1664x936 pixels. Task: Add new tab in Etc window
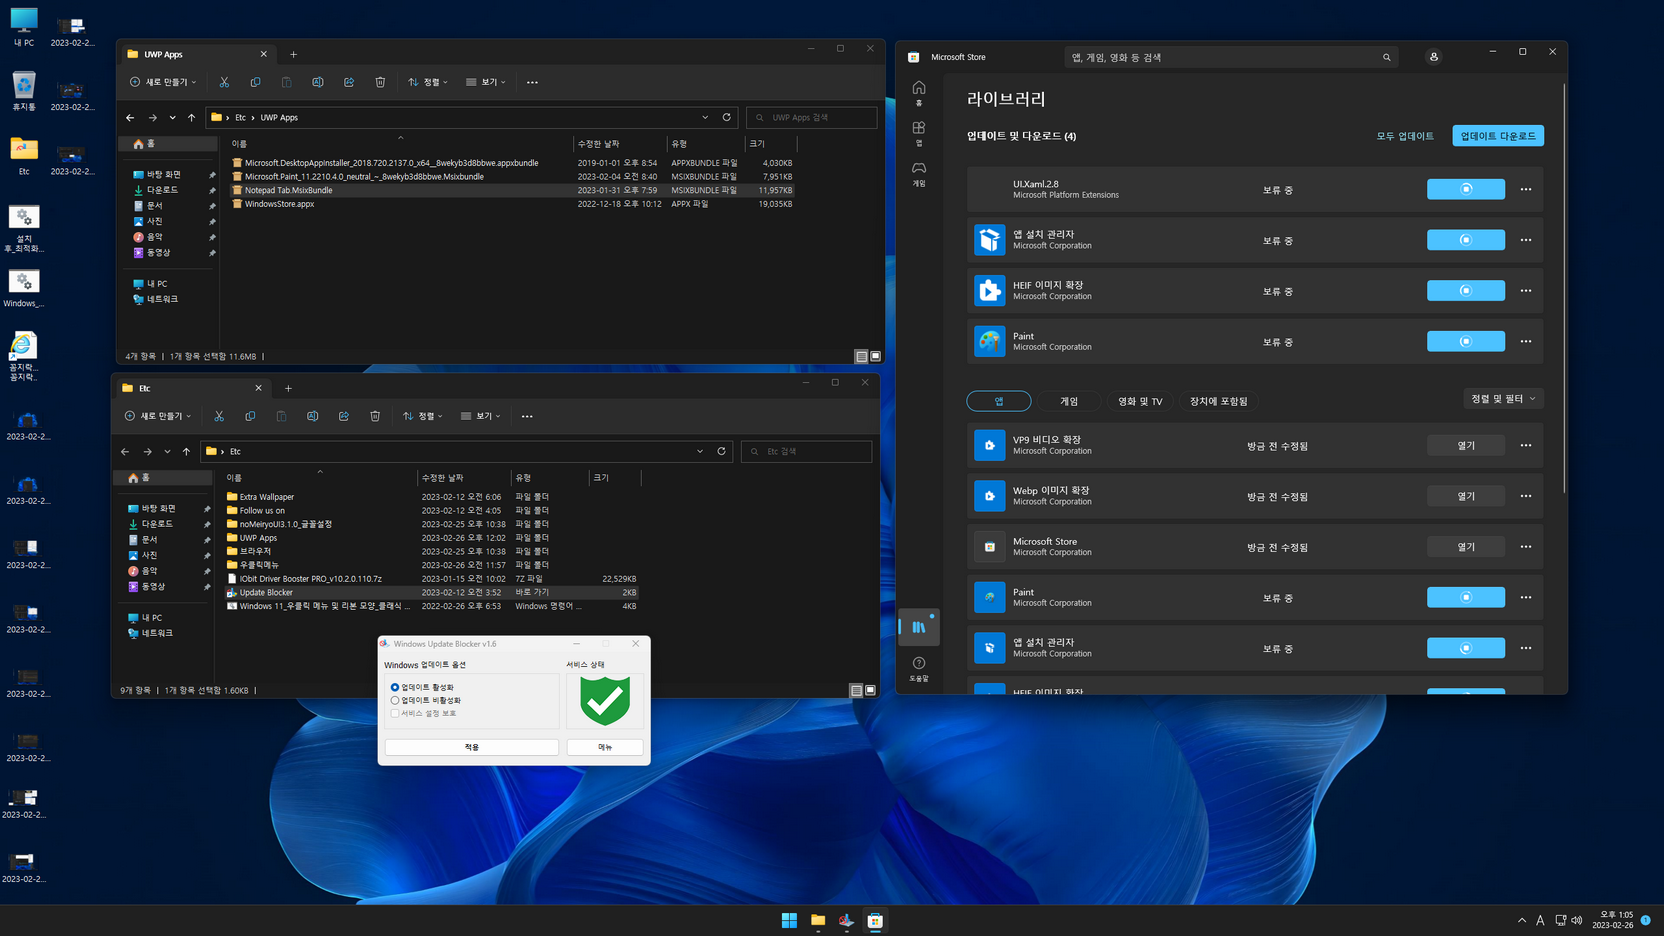(288, 388)
